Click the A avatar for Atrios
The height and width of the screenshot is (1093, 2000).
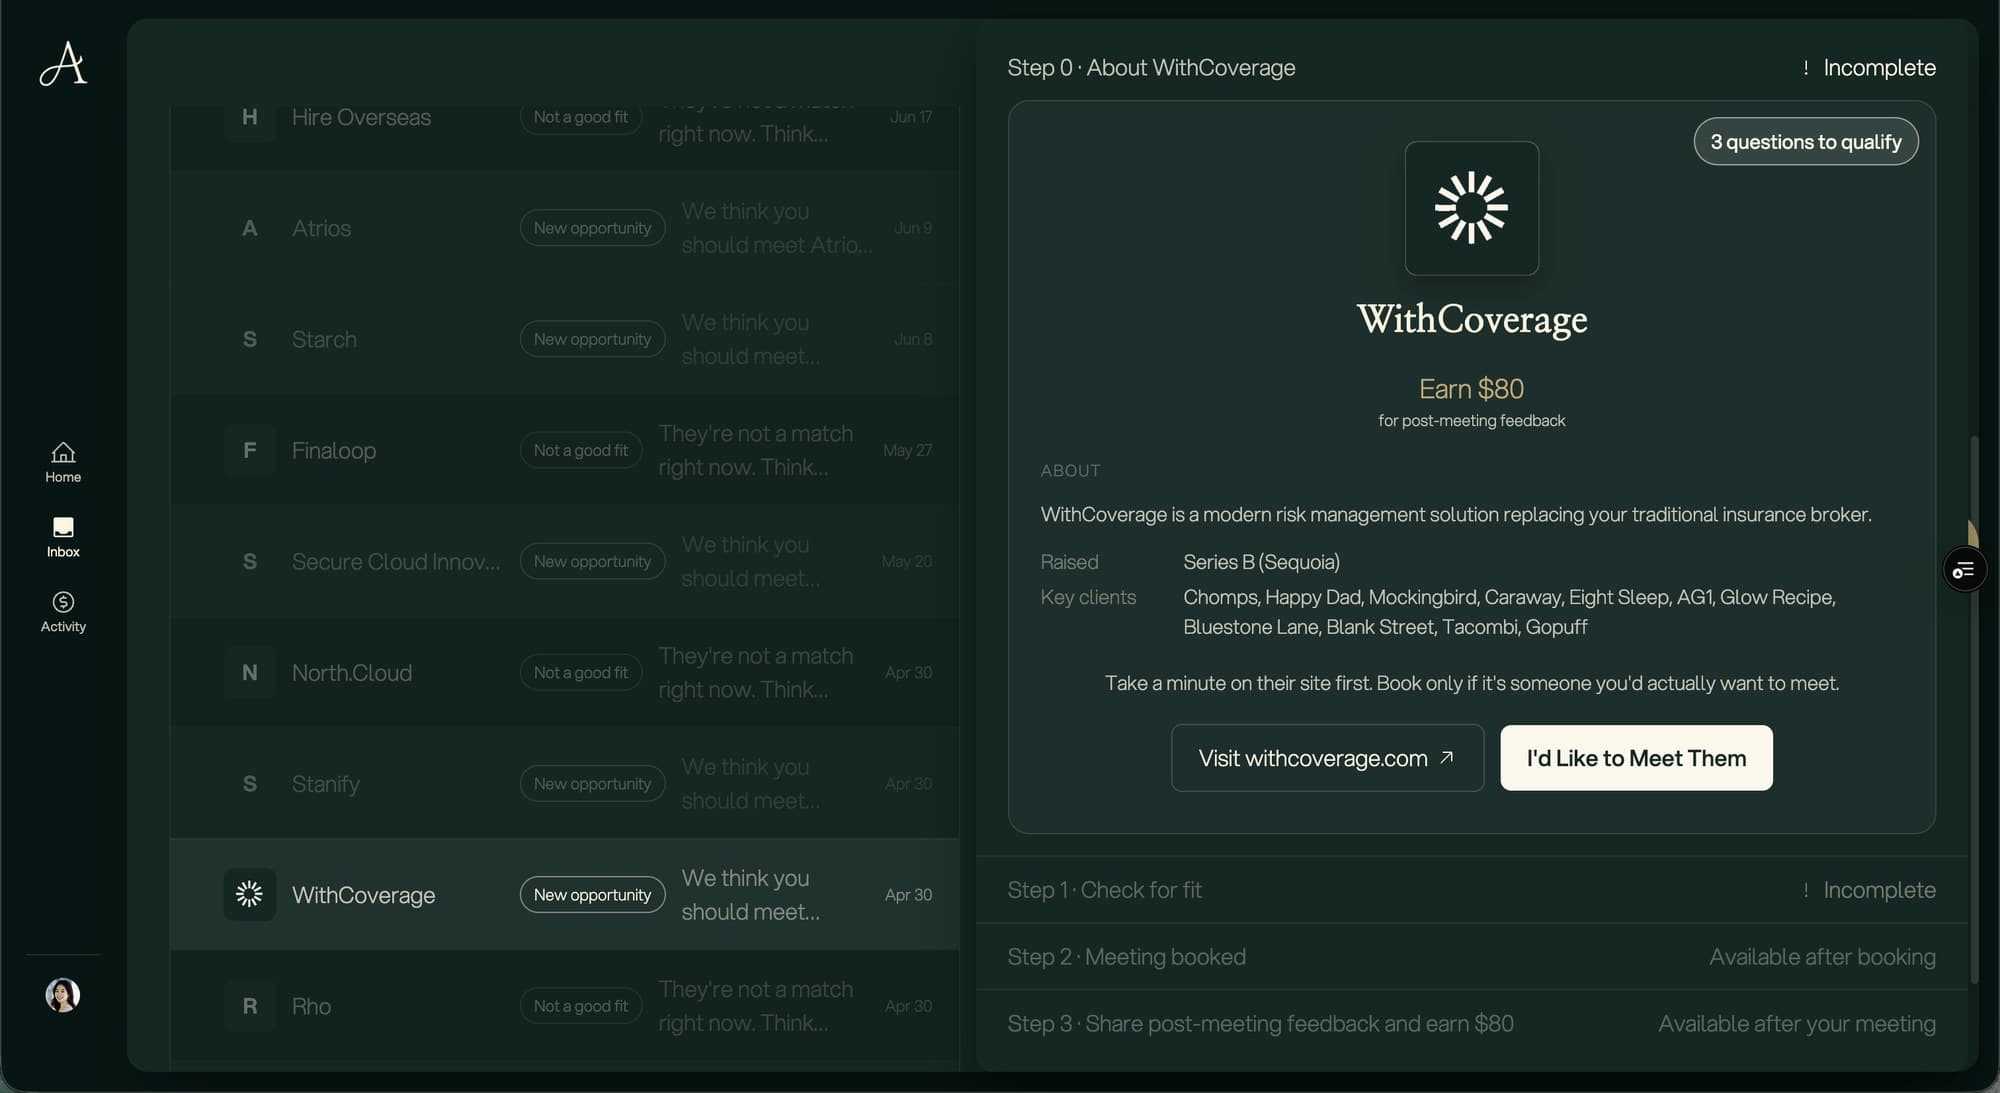click(x=249, y=228)
